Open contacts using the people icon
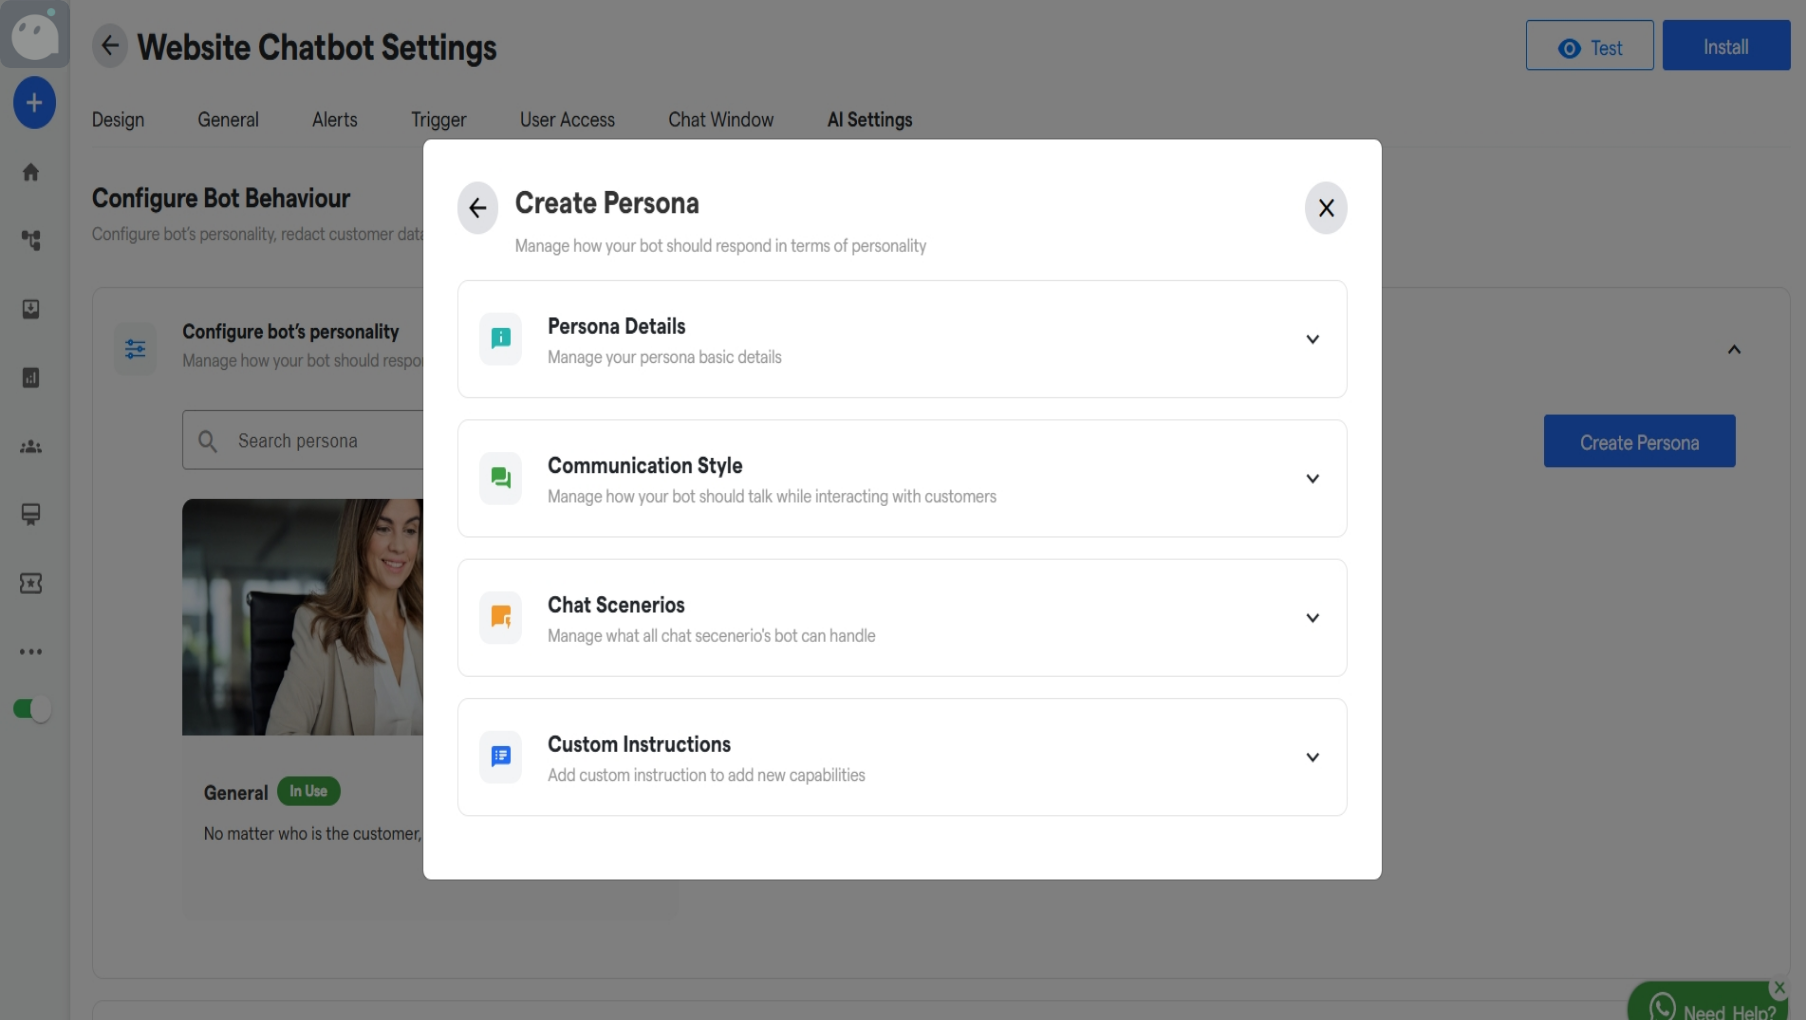Screen dimensions: 1806x1020 click(31, 447)
